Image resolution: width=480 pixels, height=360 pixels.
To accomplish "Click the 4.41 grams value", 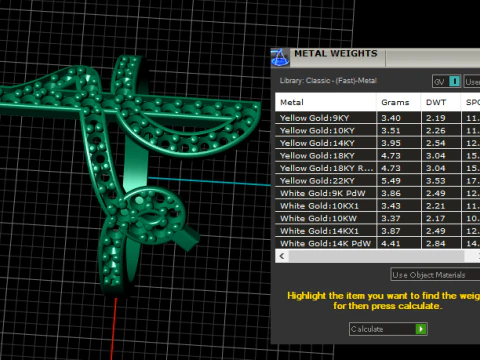I will [391, 244].
